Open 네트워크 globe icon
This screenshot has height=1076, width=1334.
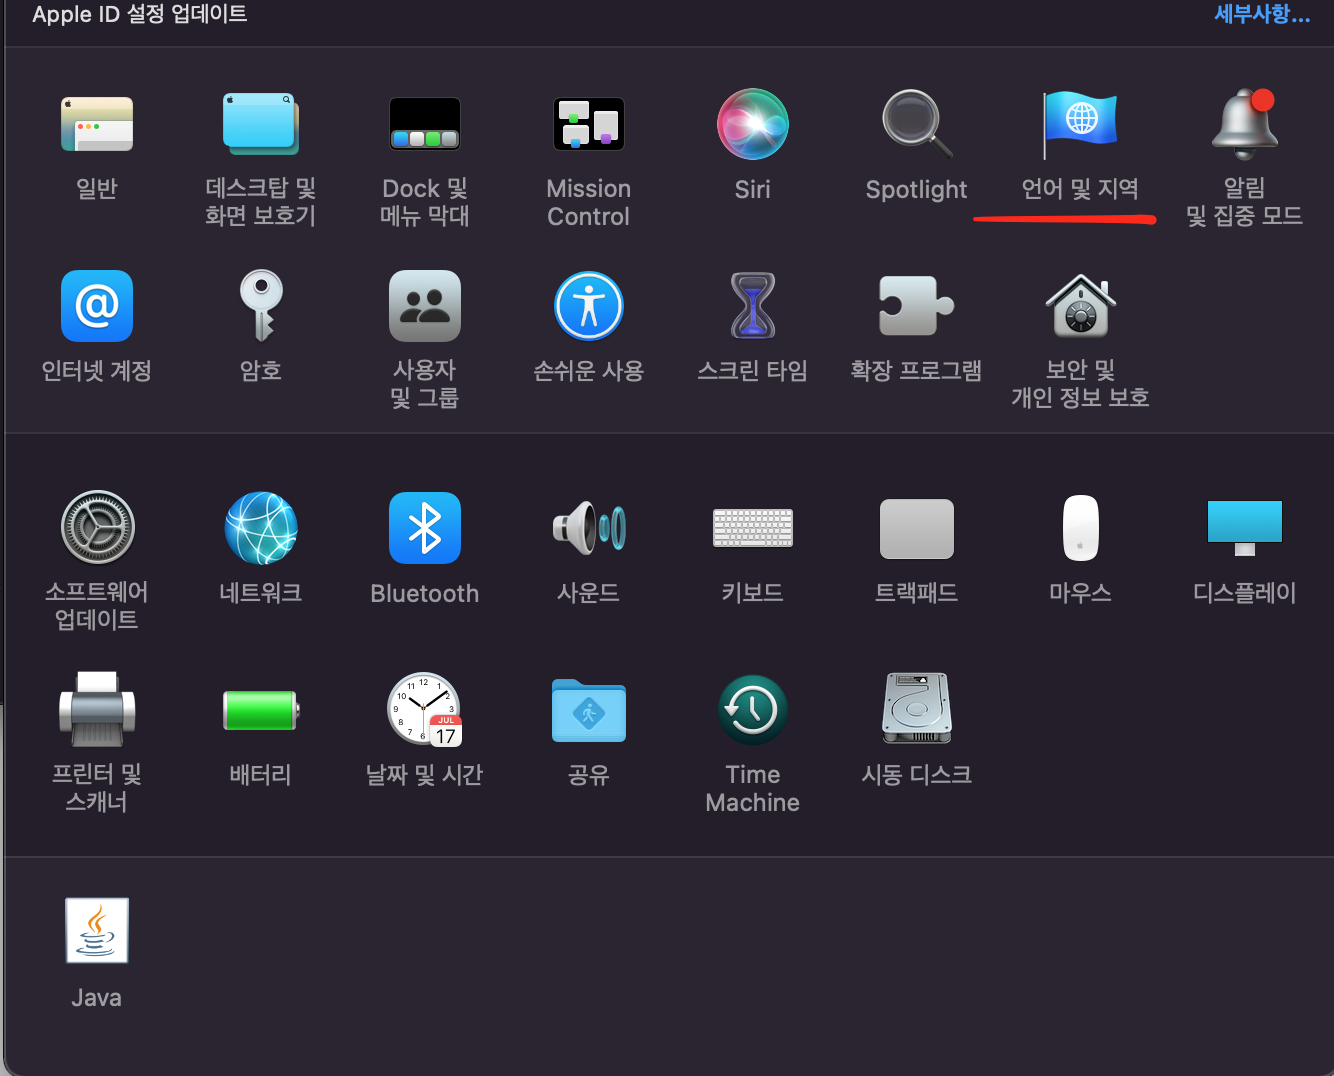[261, 528]
